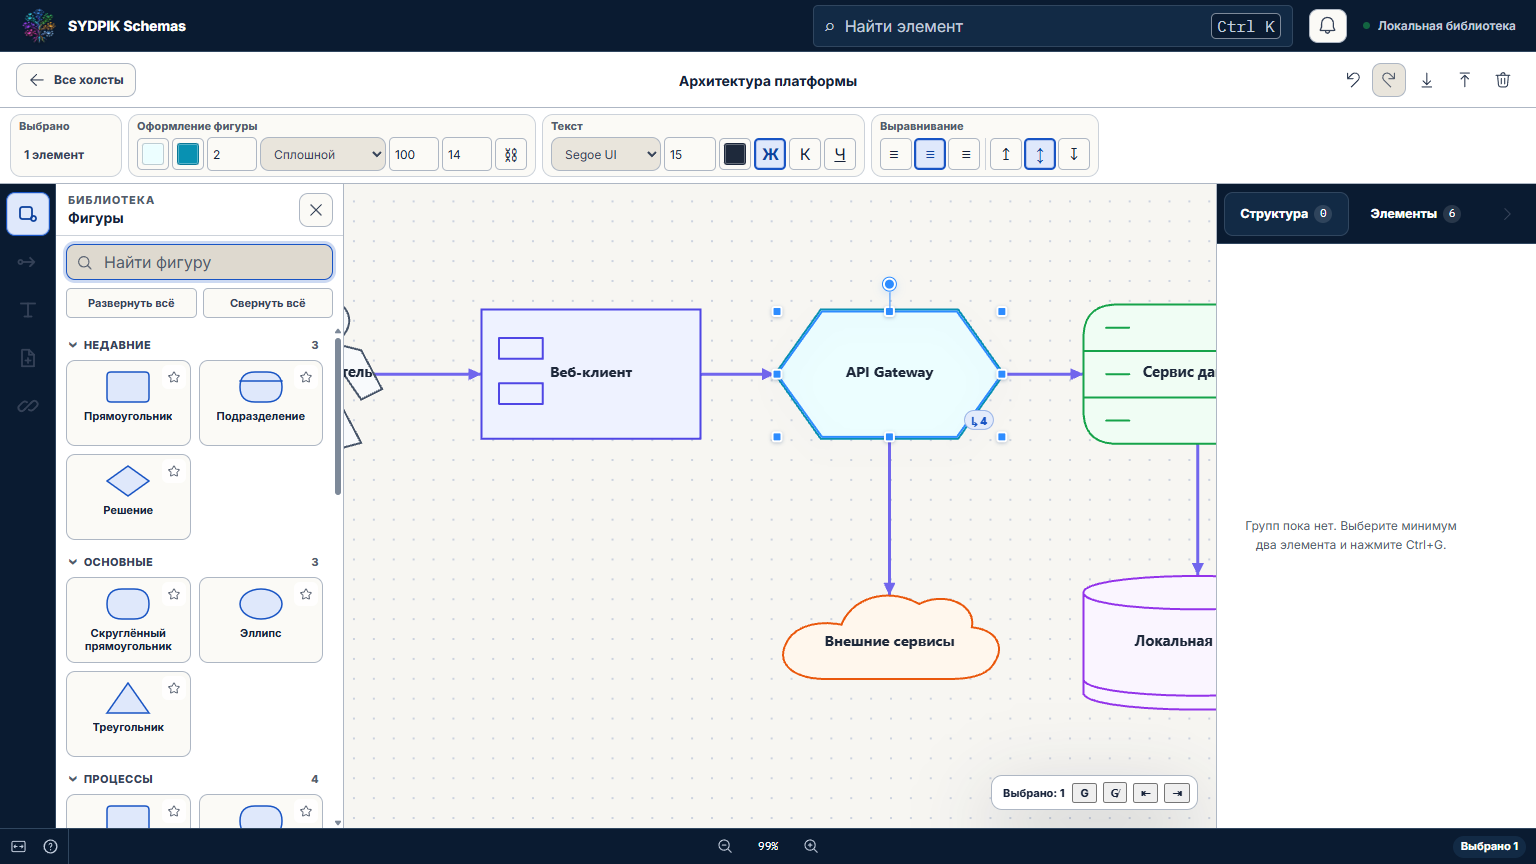The height and width of the screenshot is (864, 1536).
Task: Star the Эллипс shape
Action: (x=306, y=594)
